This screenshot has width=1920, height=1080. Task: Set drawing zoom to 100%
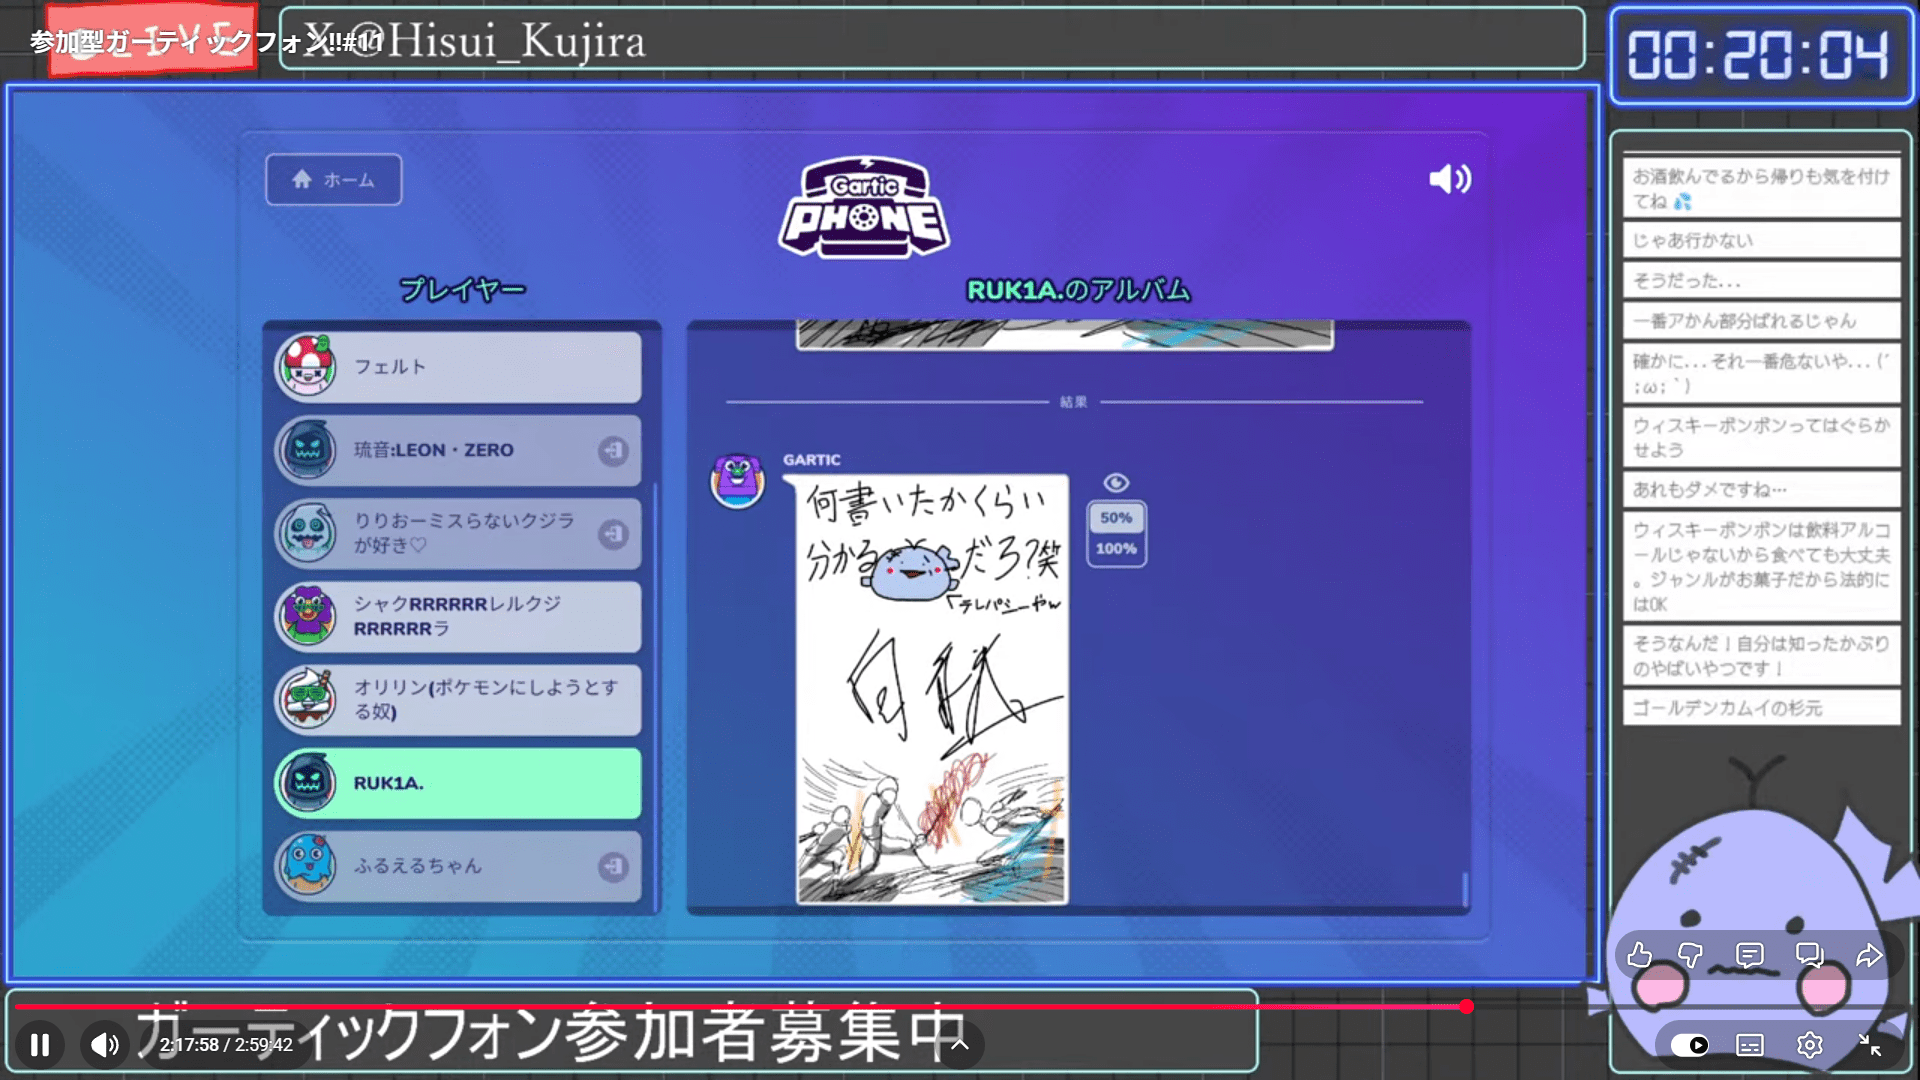tap(1116, 548)
